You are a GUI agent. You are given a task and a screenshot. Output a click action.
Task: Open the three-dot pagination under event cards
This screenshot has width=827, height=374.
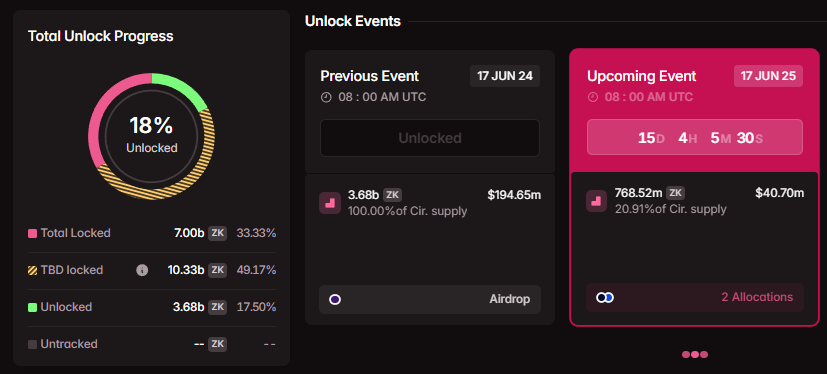pyautogui.click(x=695, y=354)
